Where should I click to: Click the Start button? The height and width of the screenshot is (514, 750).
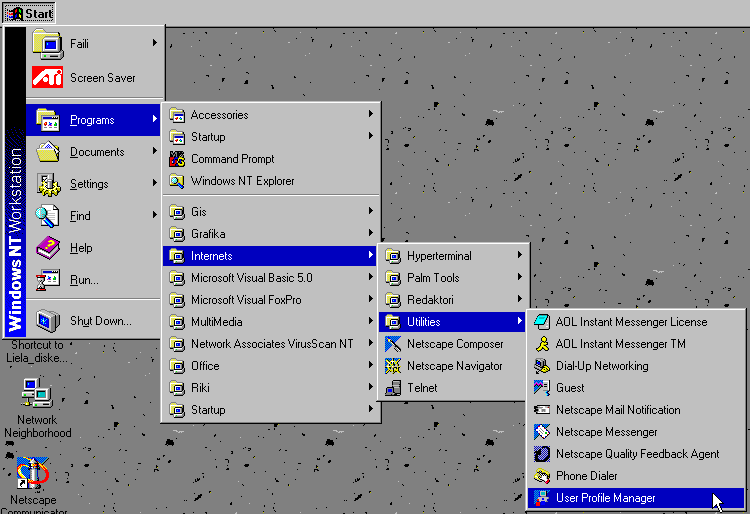[29, 13]
